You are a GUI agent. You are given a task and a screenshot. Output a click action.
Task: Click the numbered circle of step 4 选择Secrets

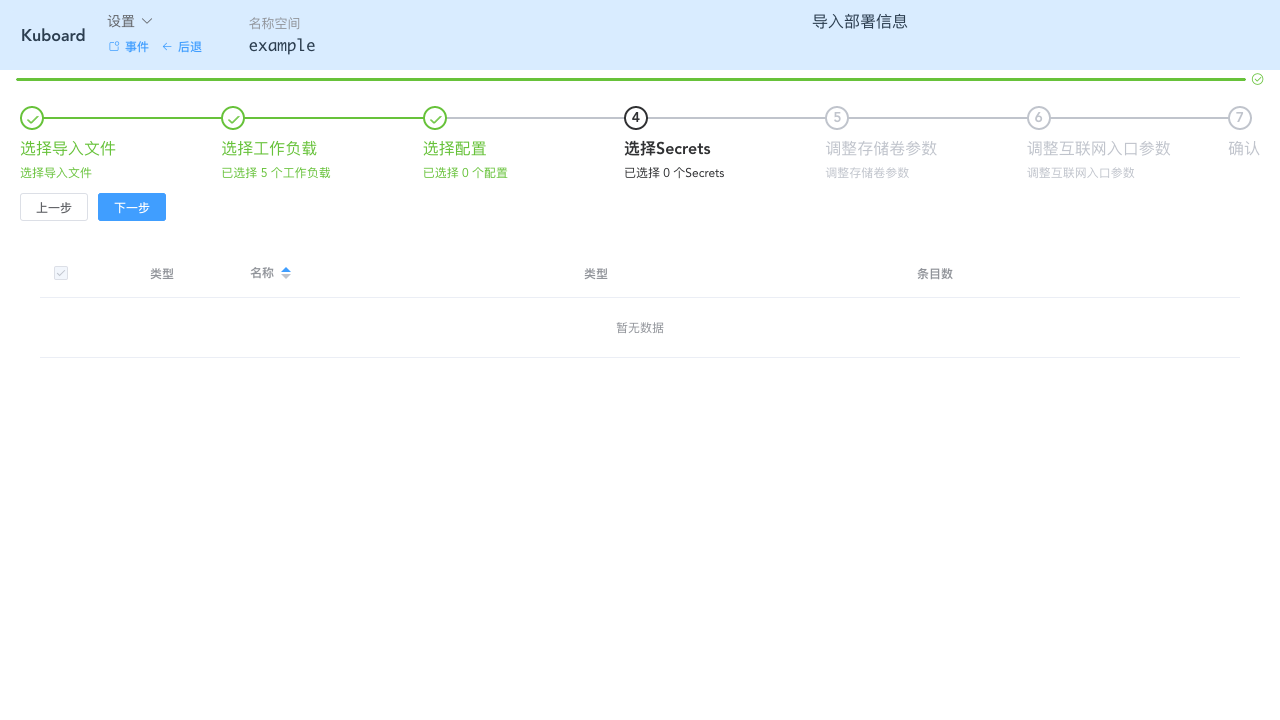[x=635, y=118]
